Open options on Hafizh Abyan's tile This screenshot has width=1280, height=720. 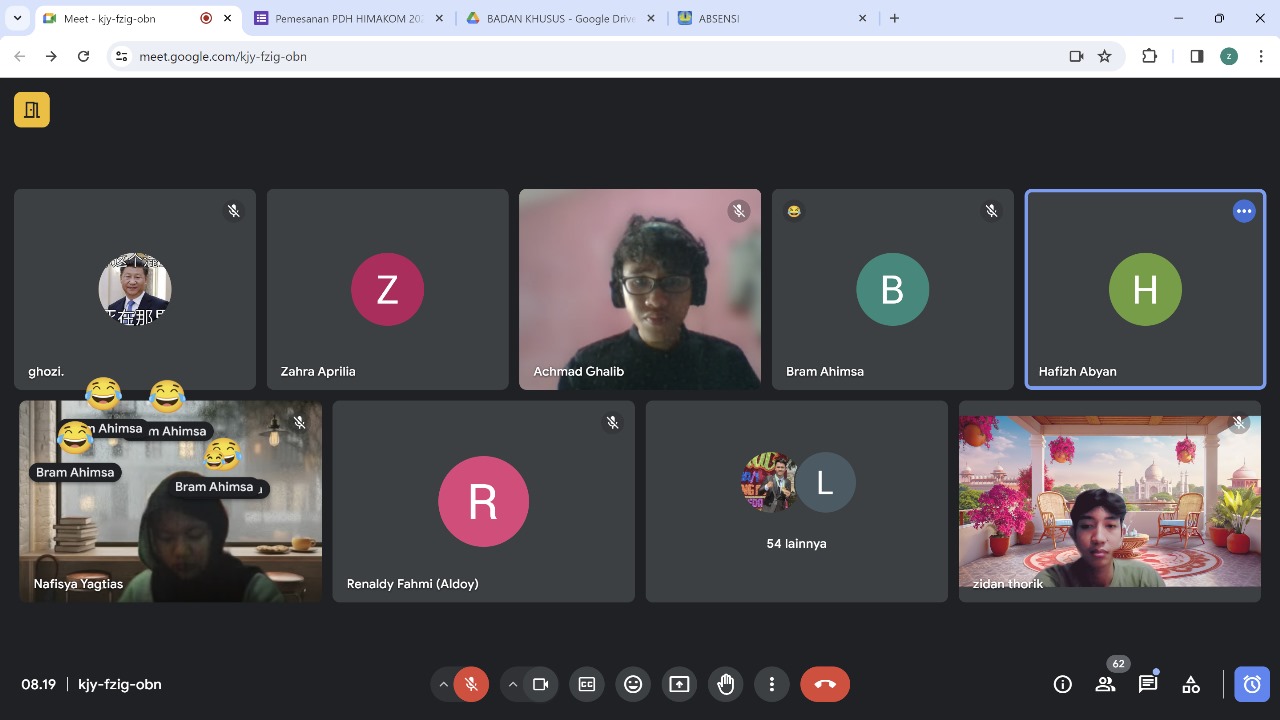(1243, 211)
